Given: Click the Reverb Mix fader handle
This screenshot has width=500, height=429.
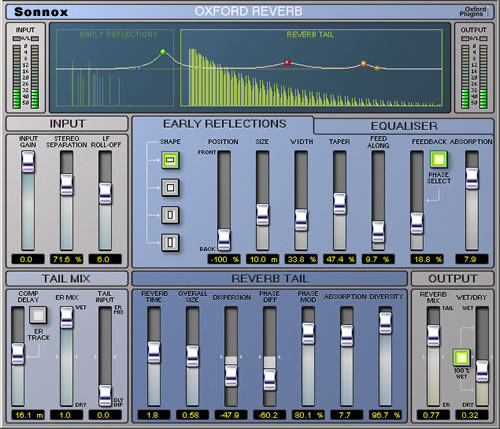Looking at the screenshot, I should [434, 336].
